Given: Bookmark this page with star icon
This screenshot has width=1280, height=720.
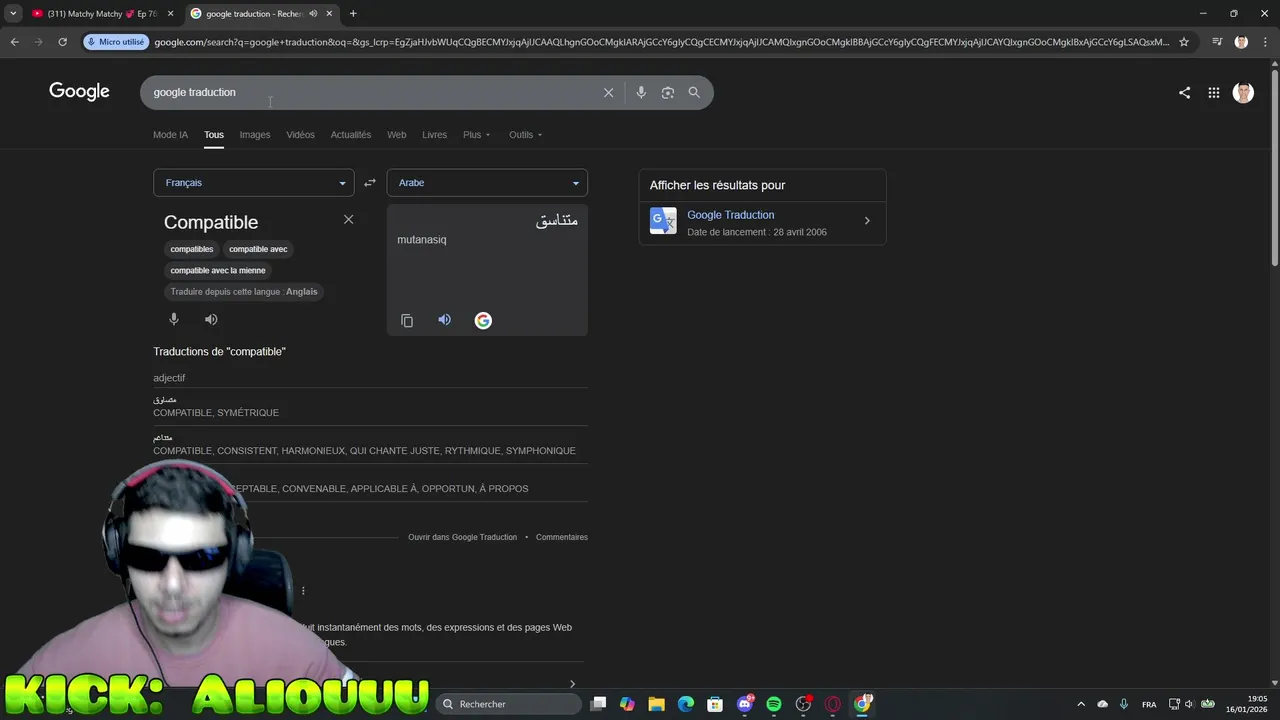Looking at the screenshot, I should pos(1184,42).
